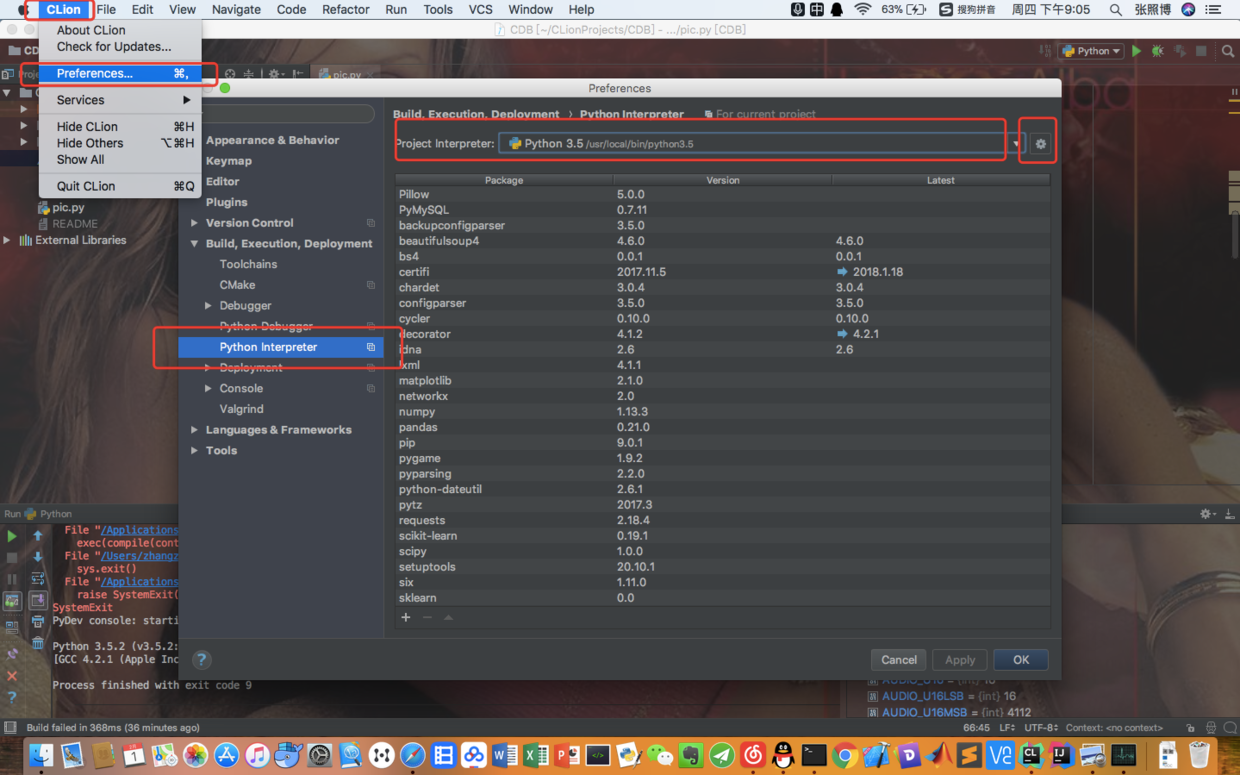Select Toolchains settings
Viewport: 1240px width, 775px height.
tap(248, 264)
